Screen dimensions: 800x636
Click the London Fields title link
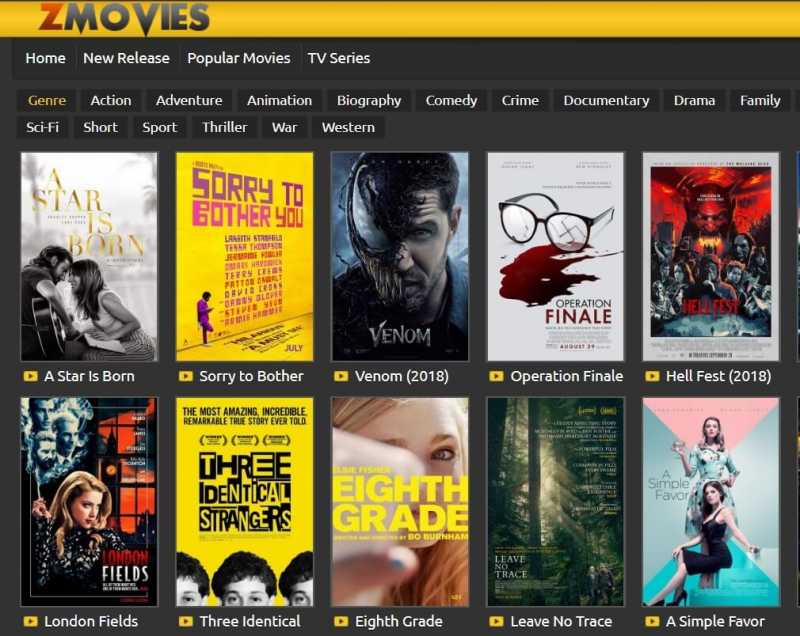pos(91,621)
